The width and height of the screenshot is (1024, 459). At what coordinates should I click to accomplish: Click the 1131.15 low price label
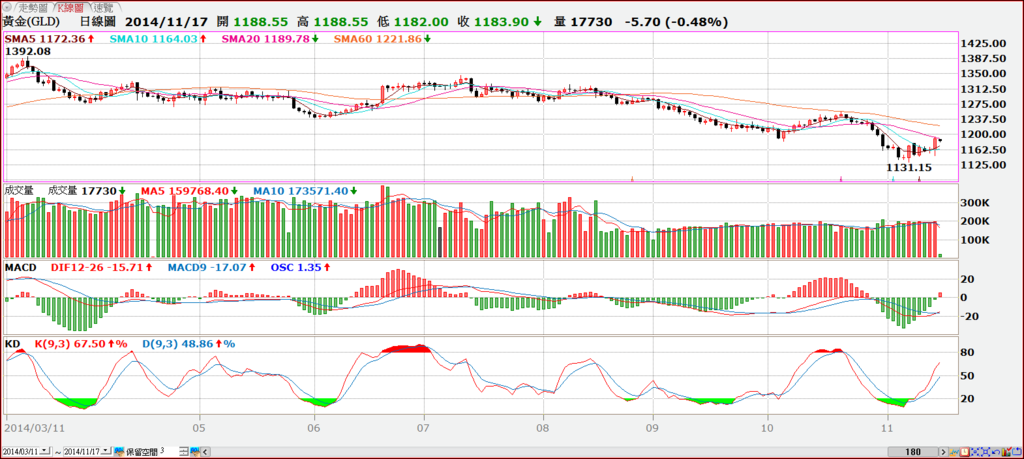pos(908,168)
